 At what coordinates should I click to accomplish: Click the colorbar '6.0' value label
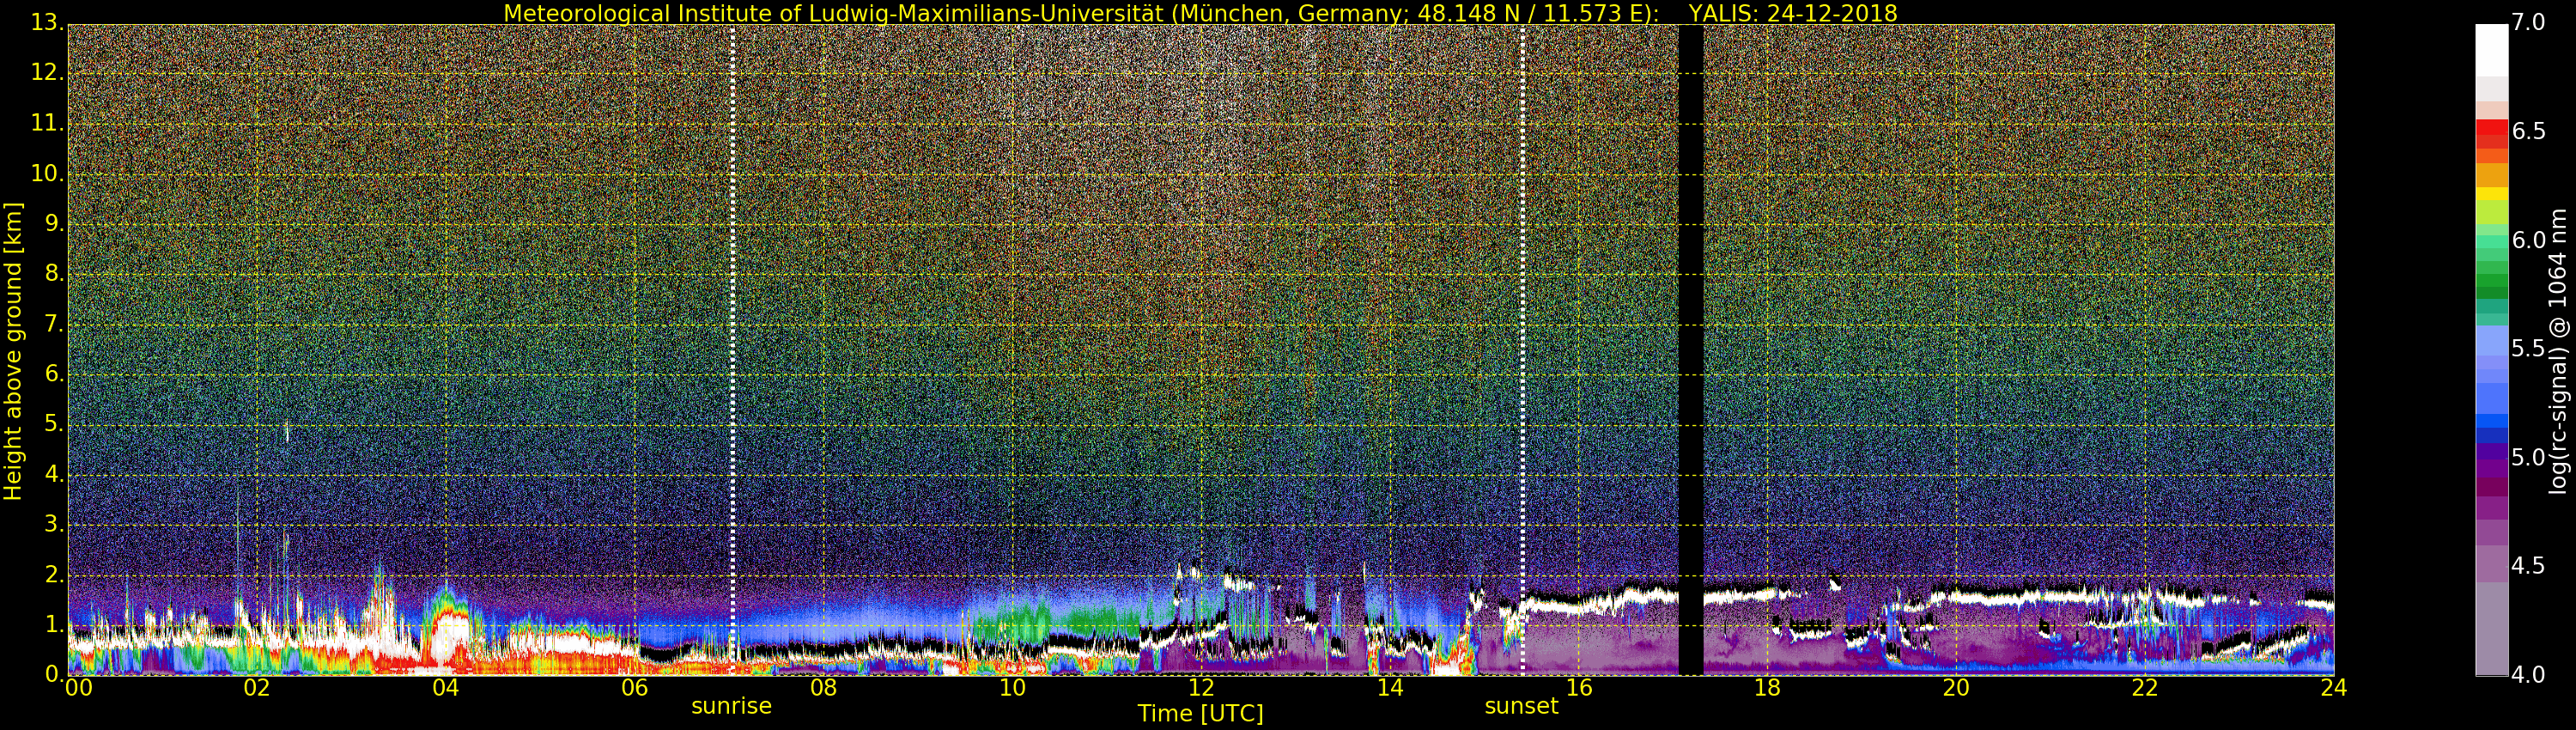pyautogui.click(x=2529, y=240)
